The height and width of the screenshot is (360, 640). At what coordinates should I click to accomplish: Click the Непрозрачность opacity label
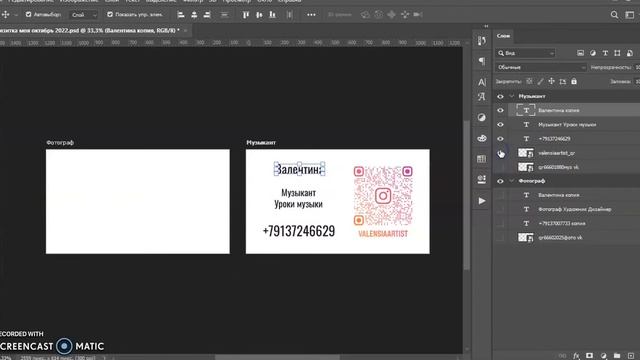pos(611,67)
